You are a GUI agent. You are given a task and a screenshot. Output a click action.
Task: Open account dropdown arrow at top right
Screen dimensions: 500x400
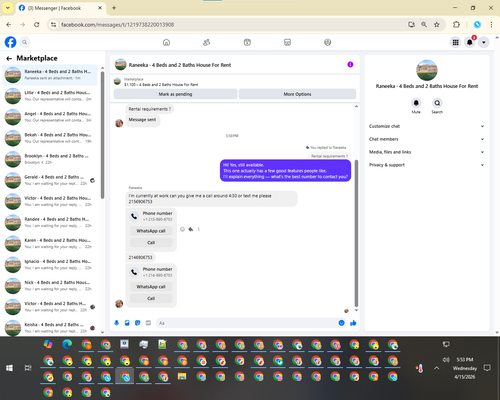[484, 42]
